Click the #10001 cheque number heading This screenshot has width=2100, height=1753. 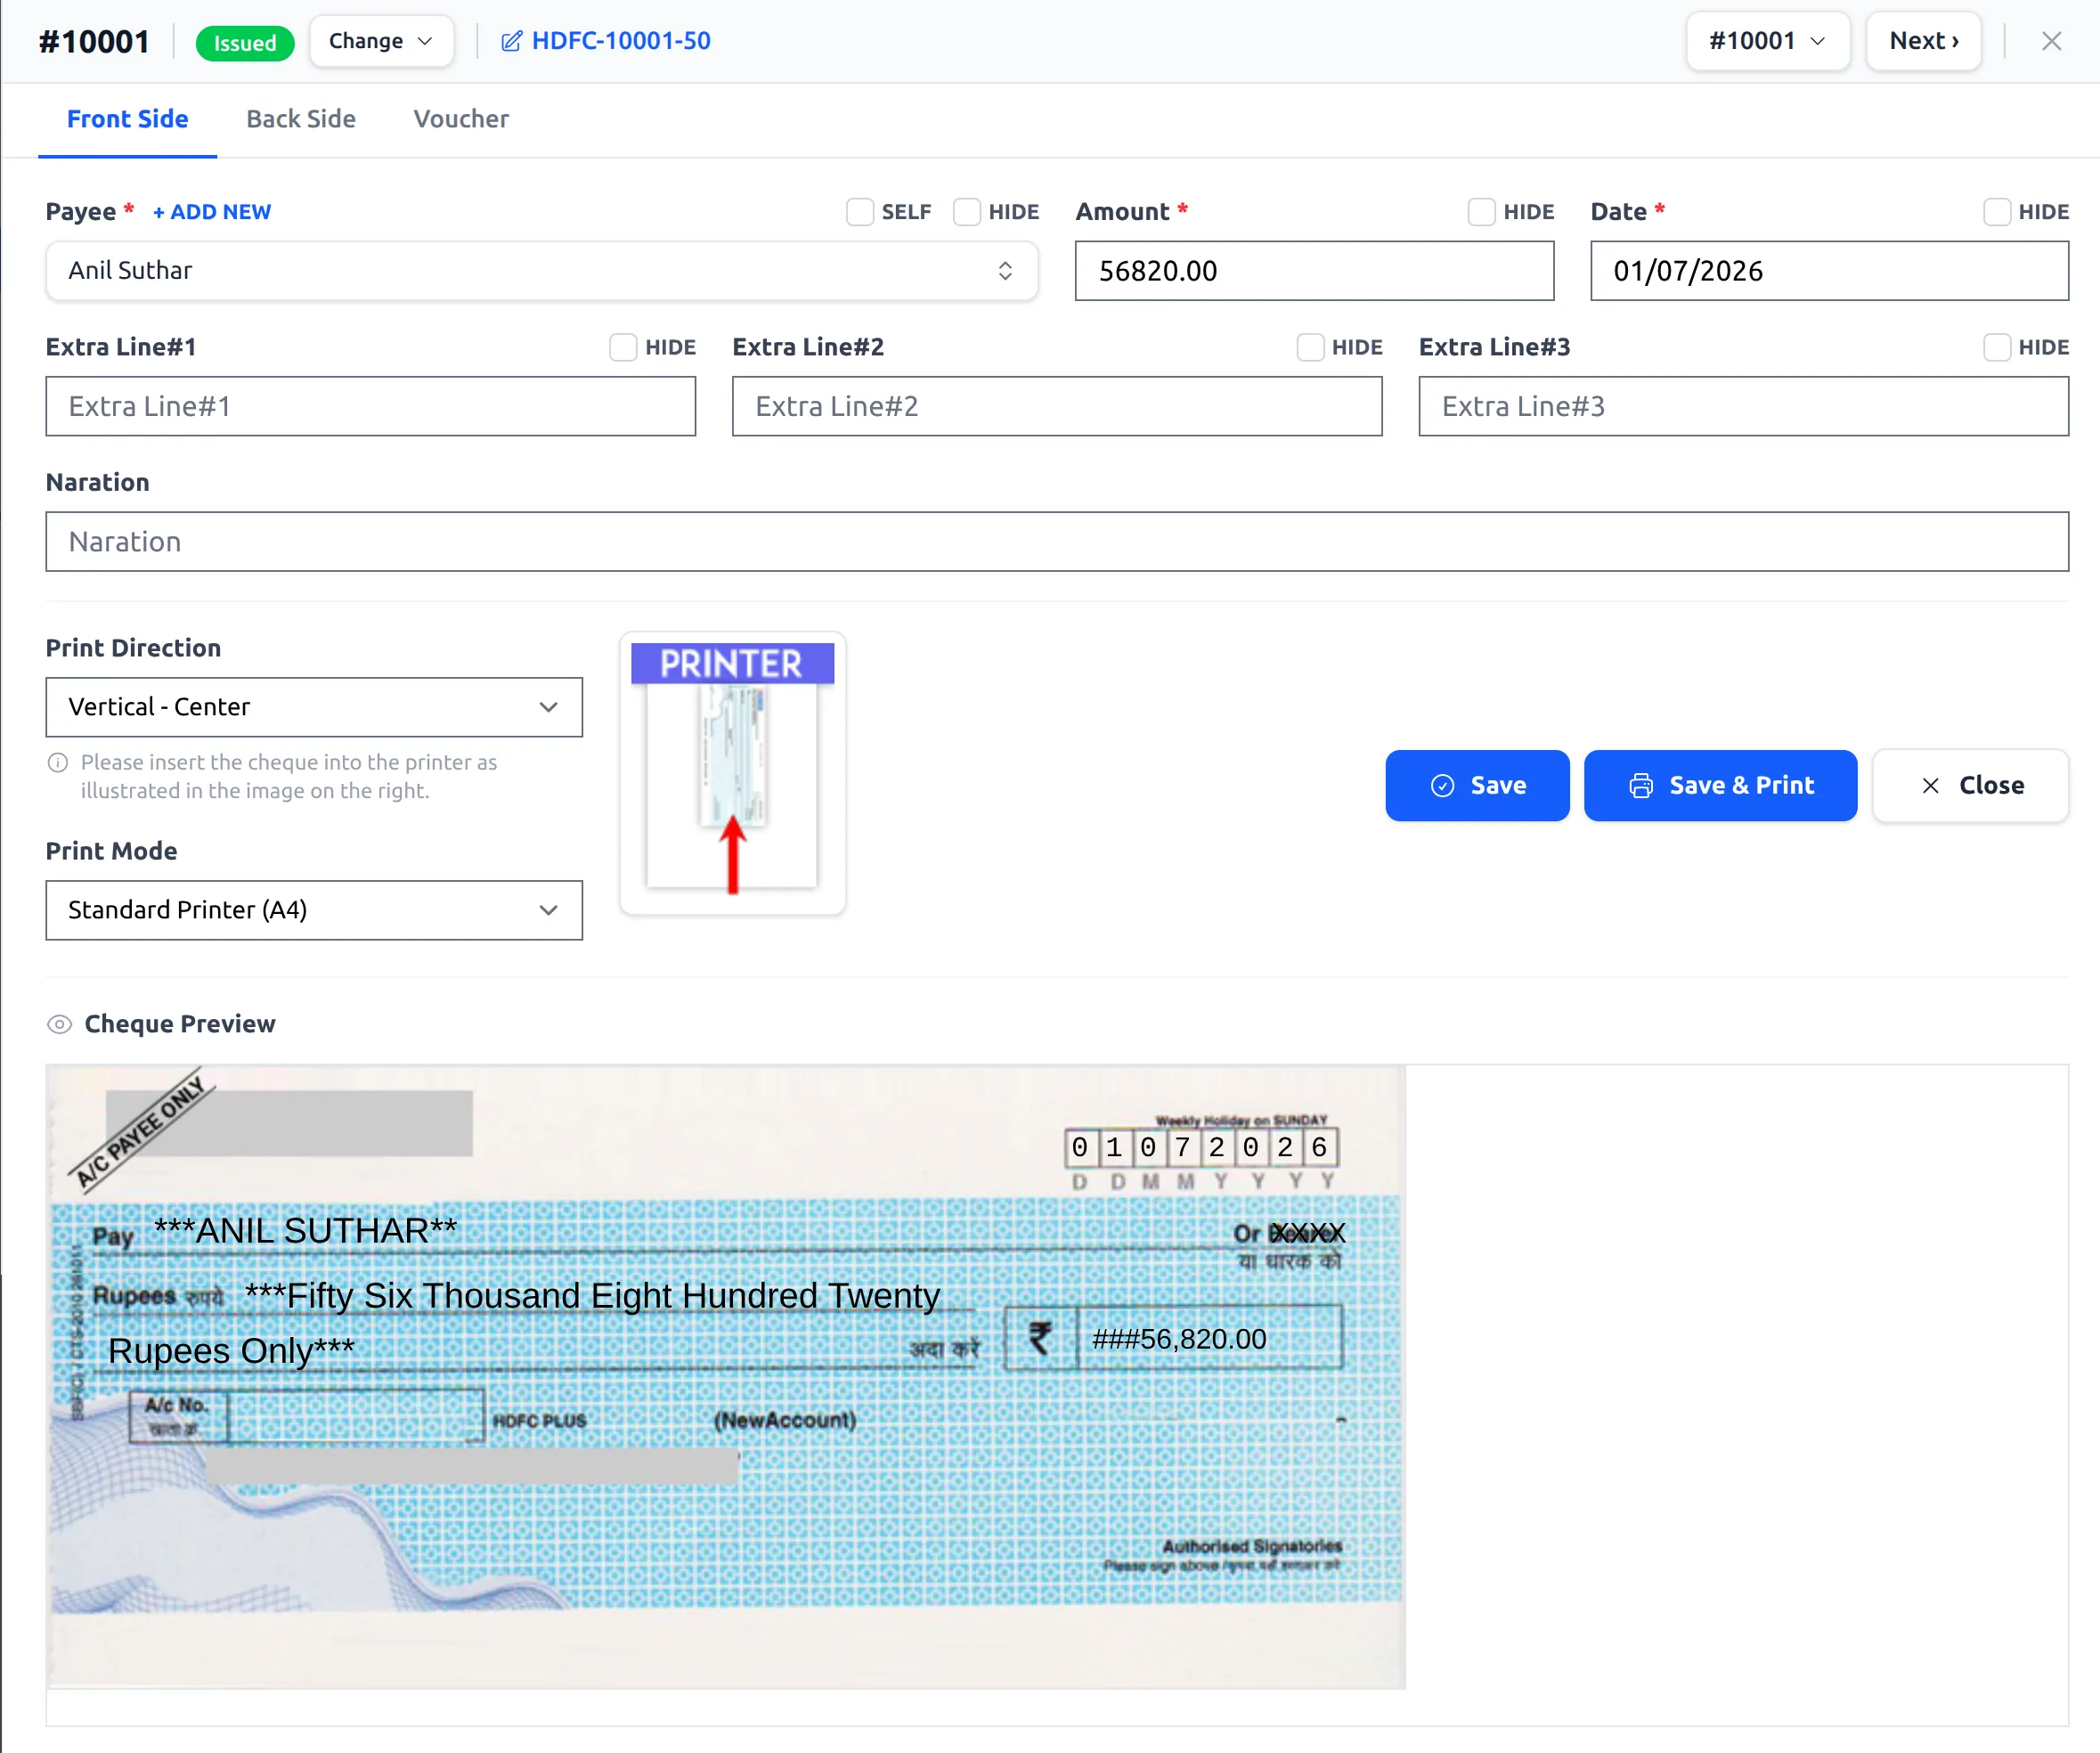(94, 41)
